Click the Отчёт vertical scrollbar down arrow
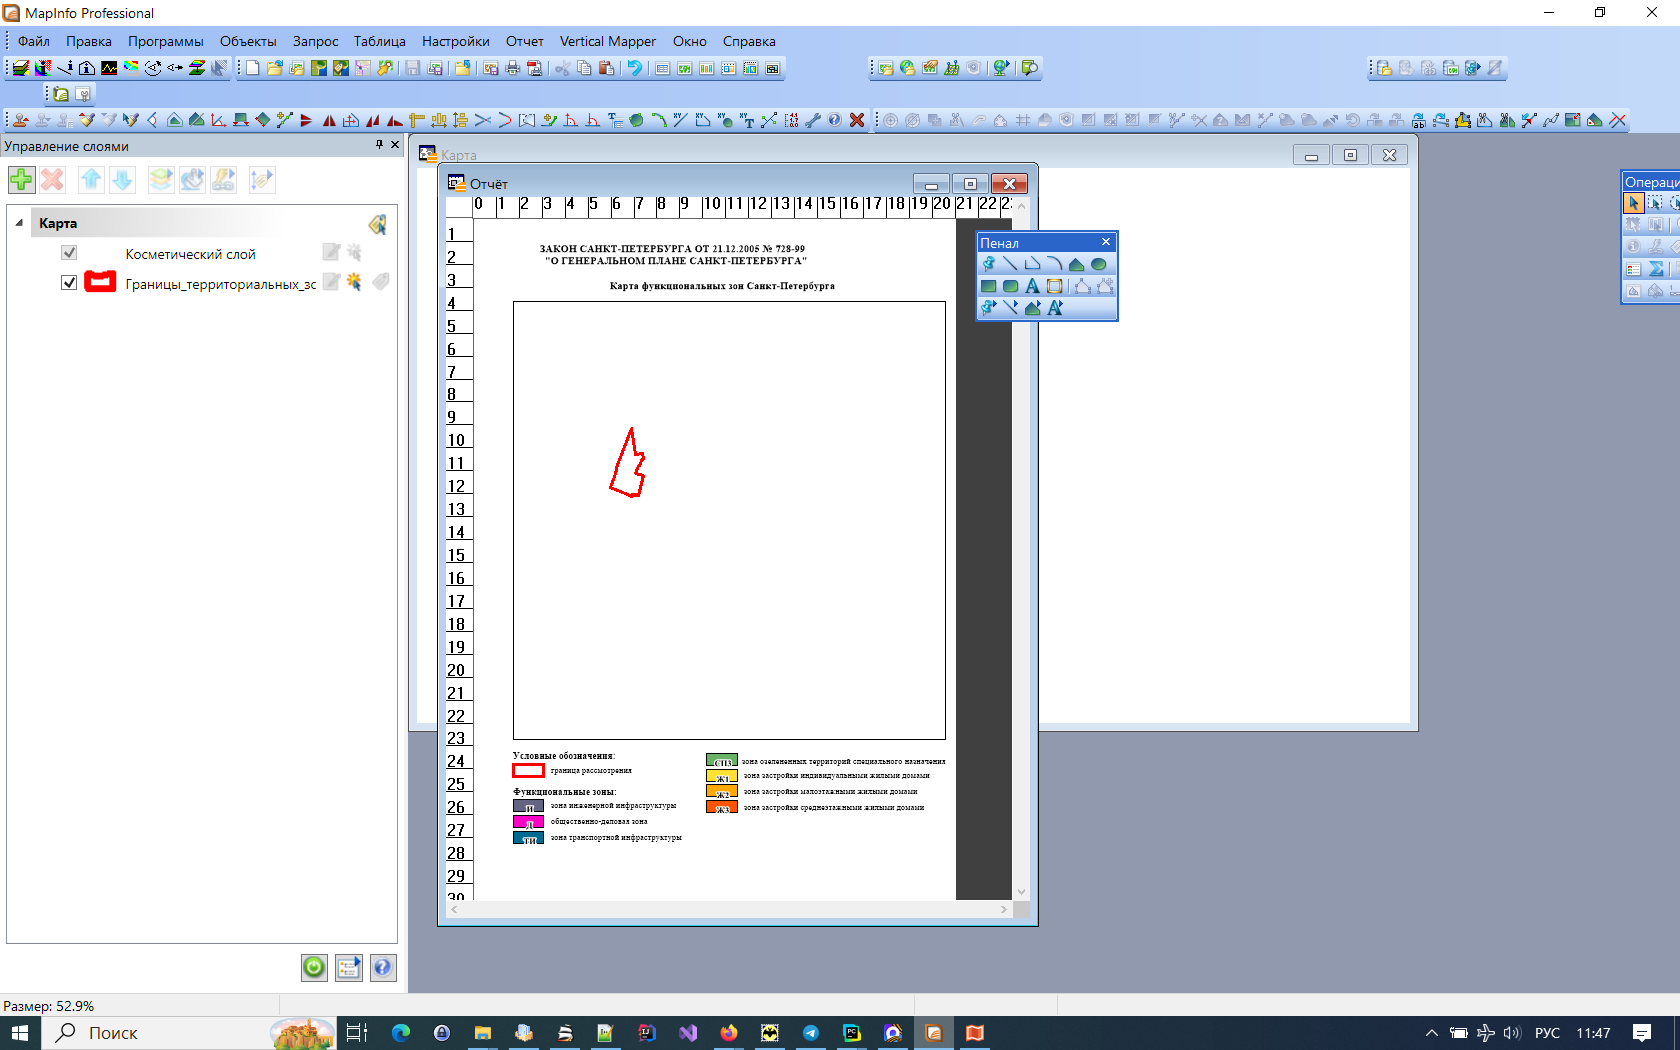 click(x=1021, y=892)
